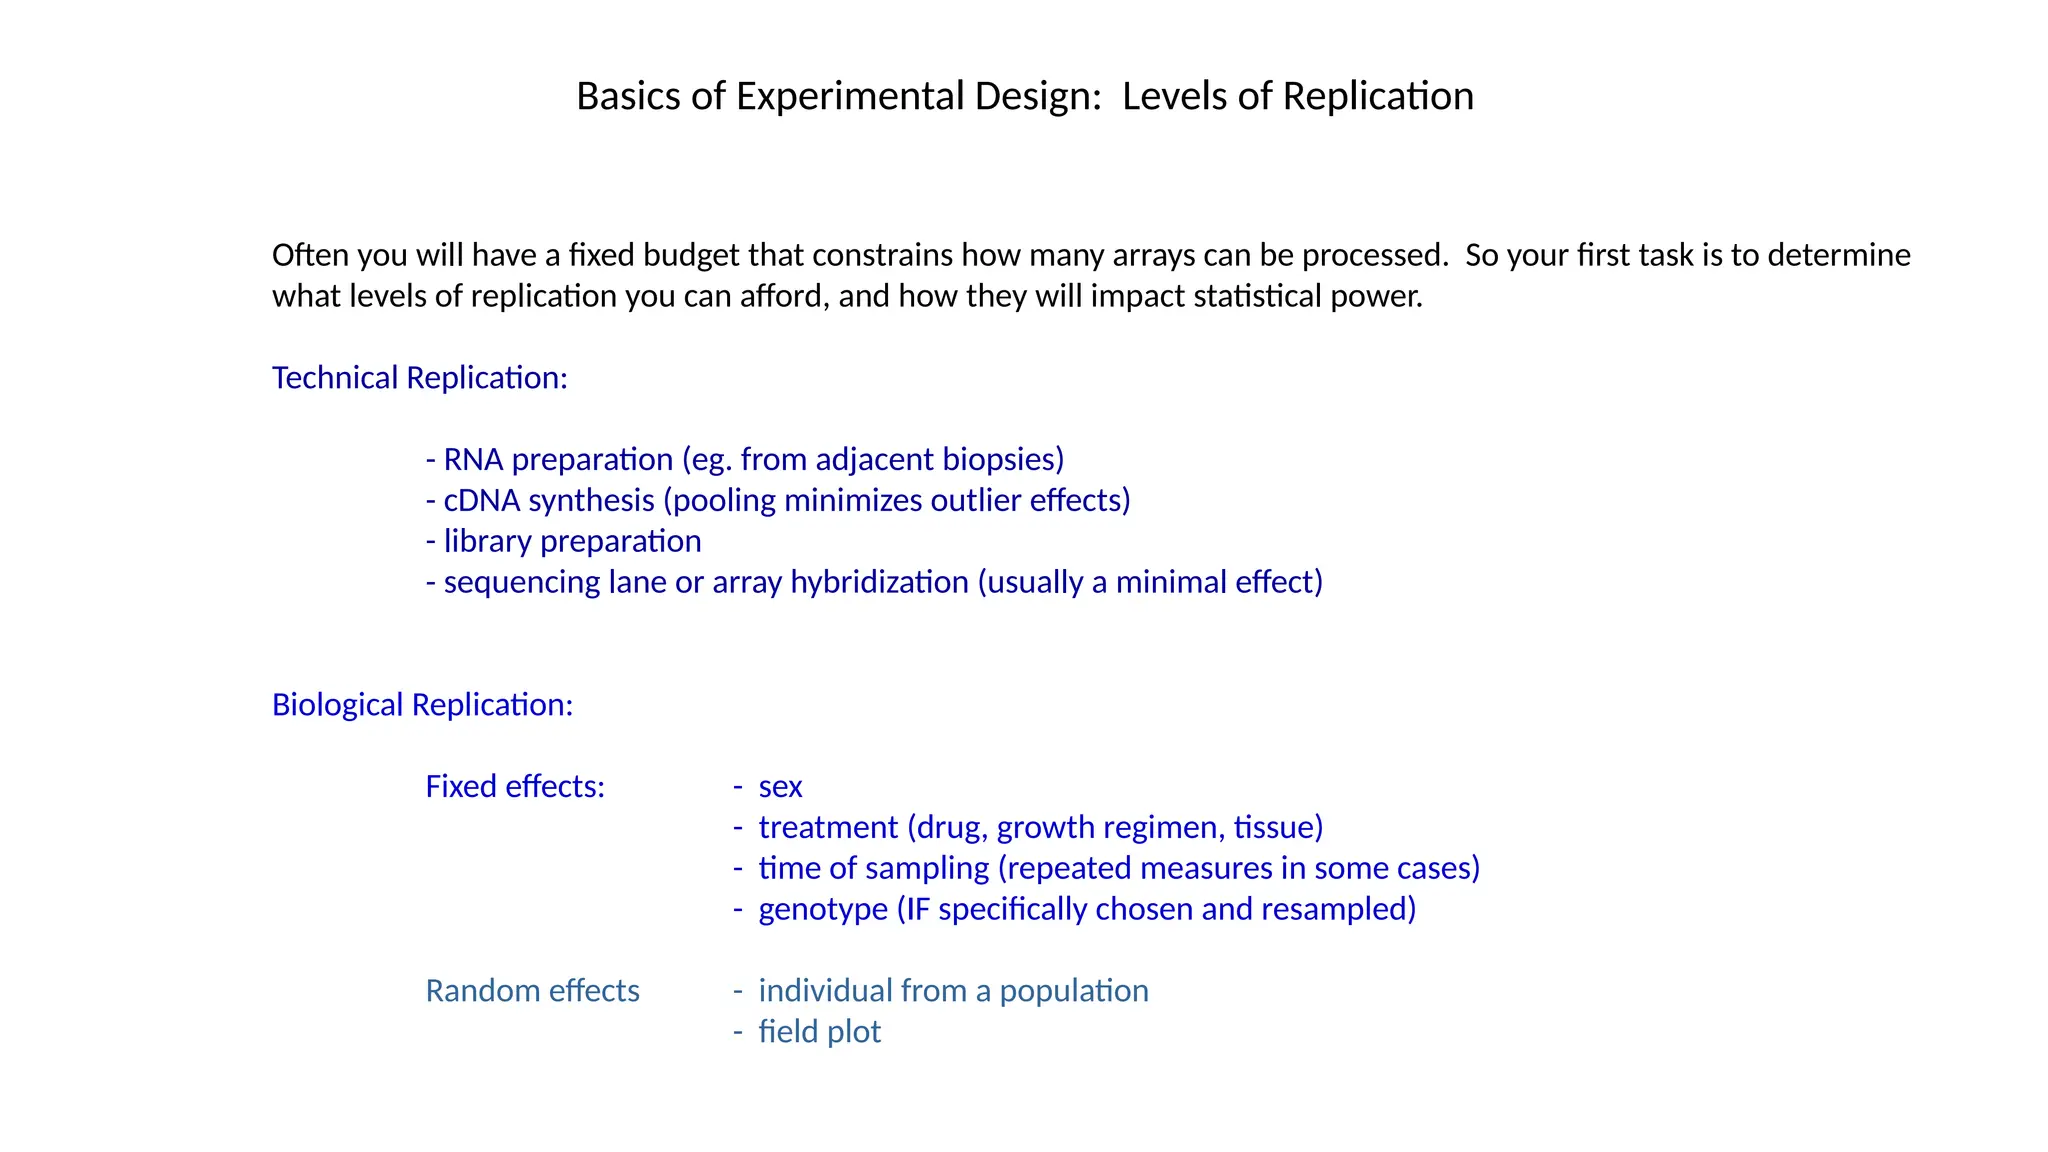2048x1152 pixels.
Task: Click the phrase 'impact statistical power'
Action: pos(1254,297)
